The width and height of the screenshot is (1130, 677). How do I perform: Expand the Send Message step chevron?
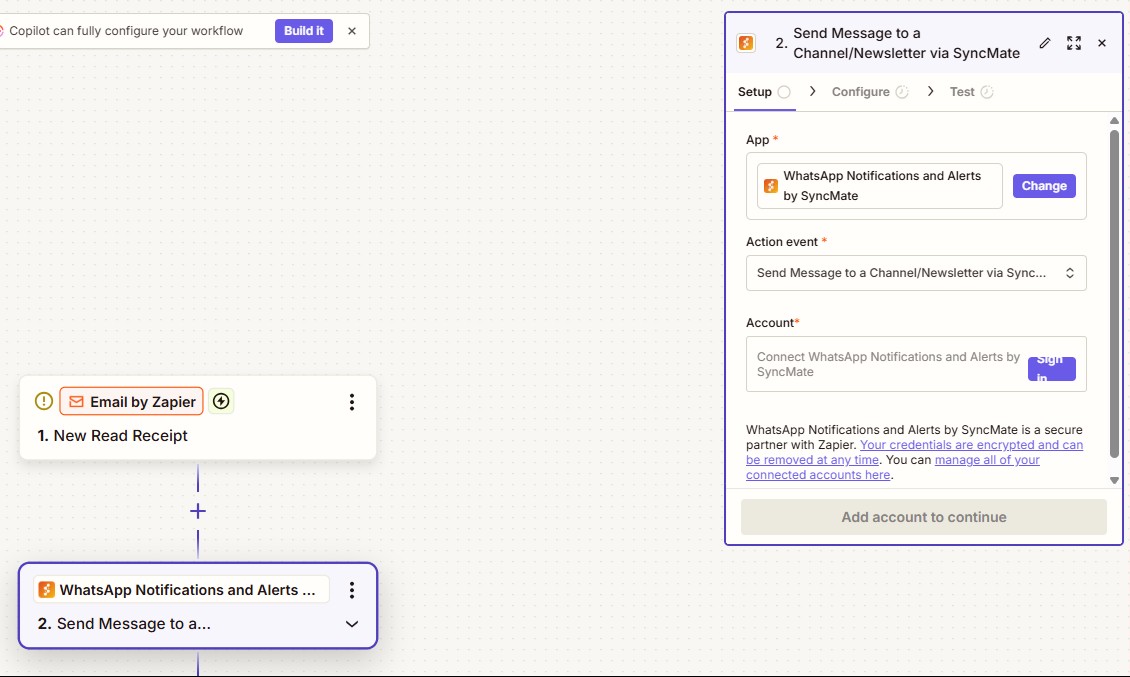tap(352, 624)
